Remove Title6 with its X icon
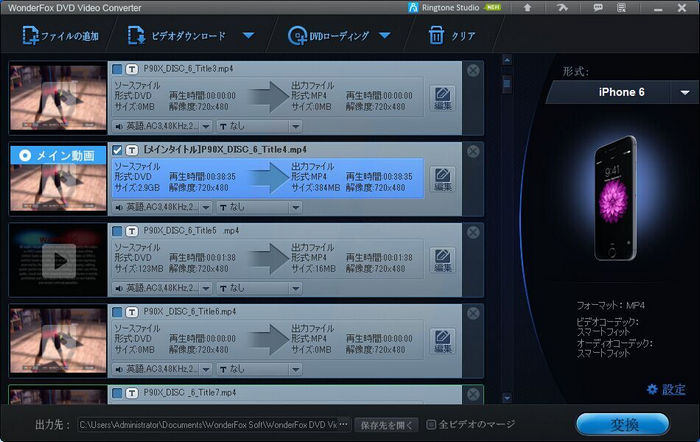The height and width of the screenshot is (442, 700). click(x=473, y=313)
